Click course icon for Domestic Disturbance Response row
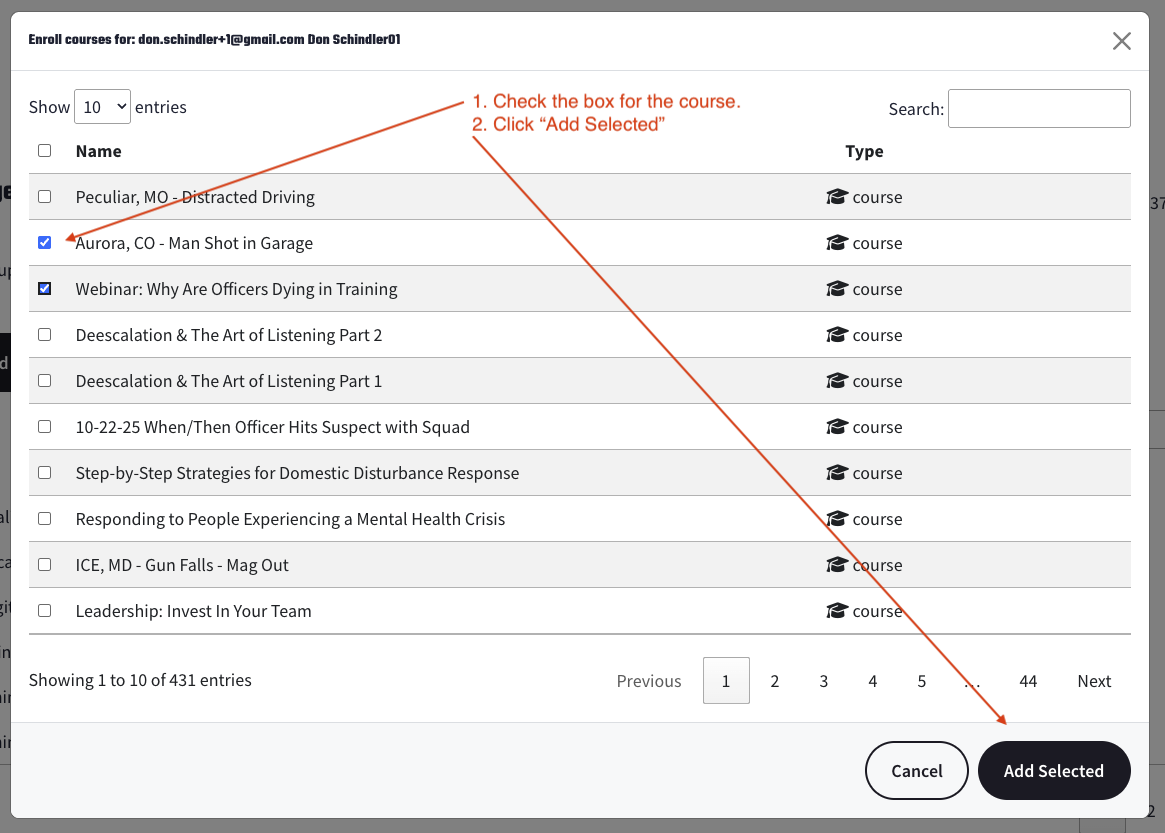1165x833 pixels. 837,473
